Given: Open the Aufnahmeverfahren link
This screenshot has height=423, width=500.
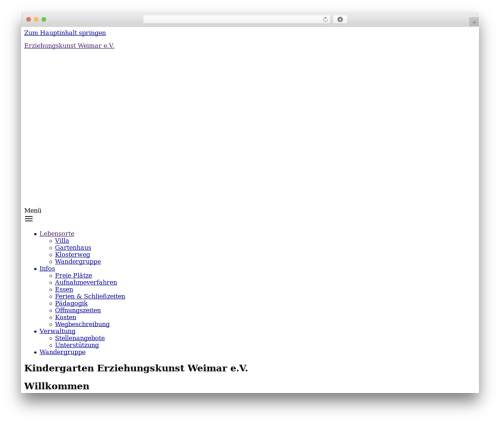Looking at the screenshot, I should pyautogui.click(x=86, y=282).
